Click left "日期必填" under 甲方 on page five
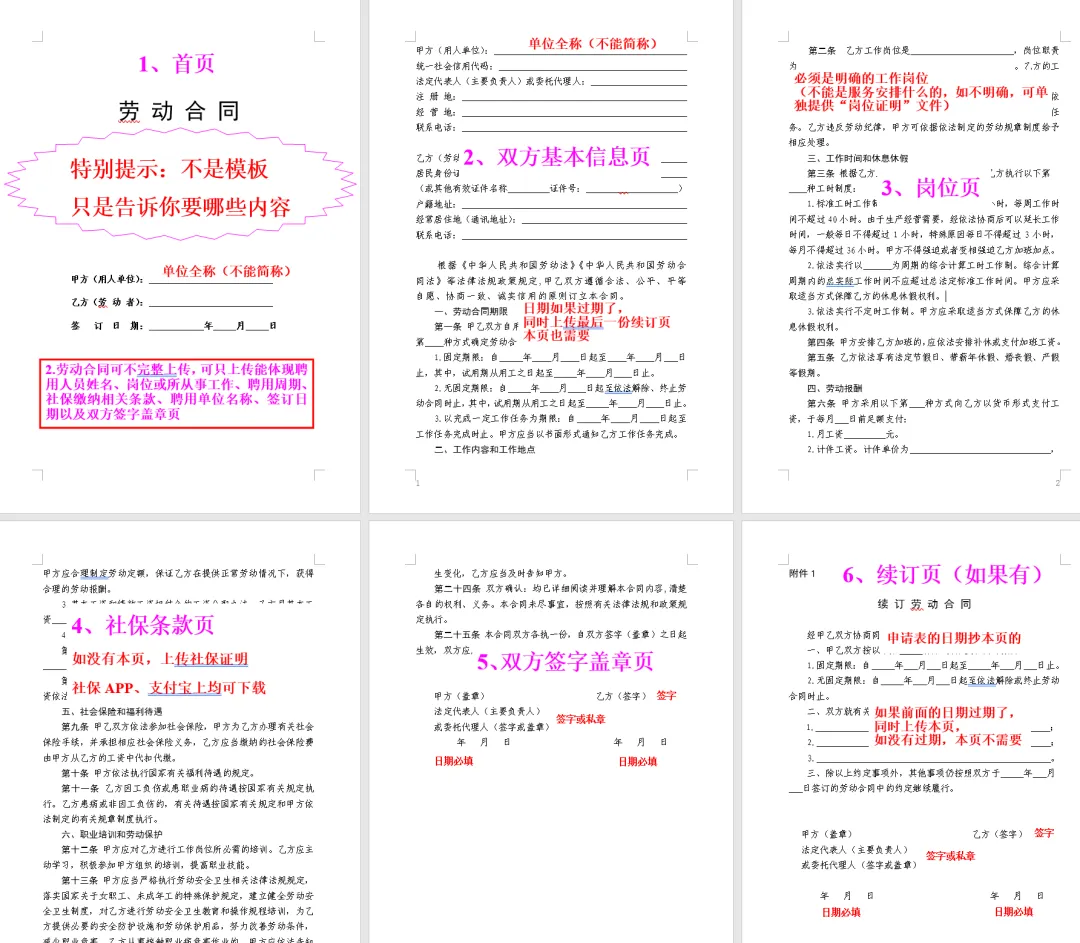Screen dimensions: 1080x943 point(454,761)
